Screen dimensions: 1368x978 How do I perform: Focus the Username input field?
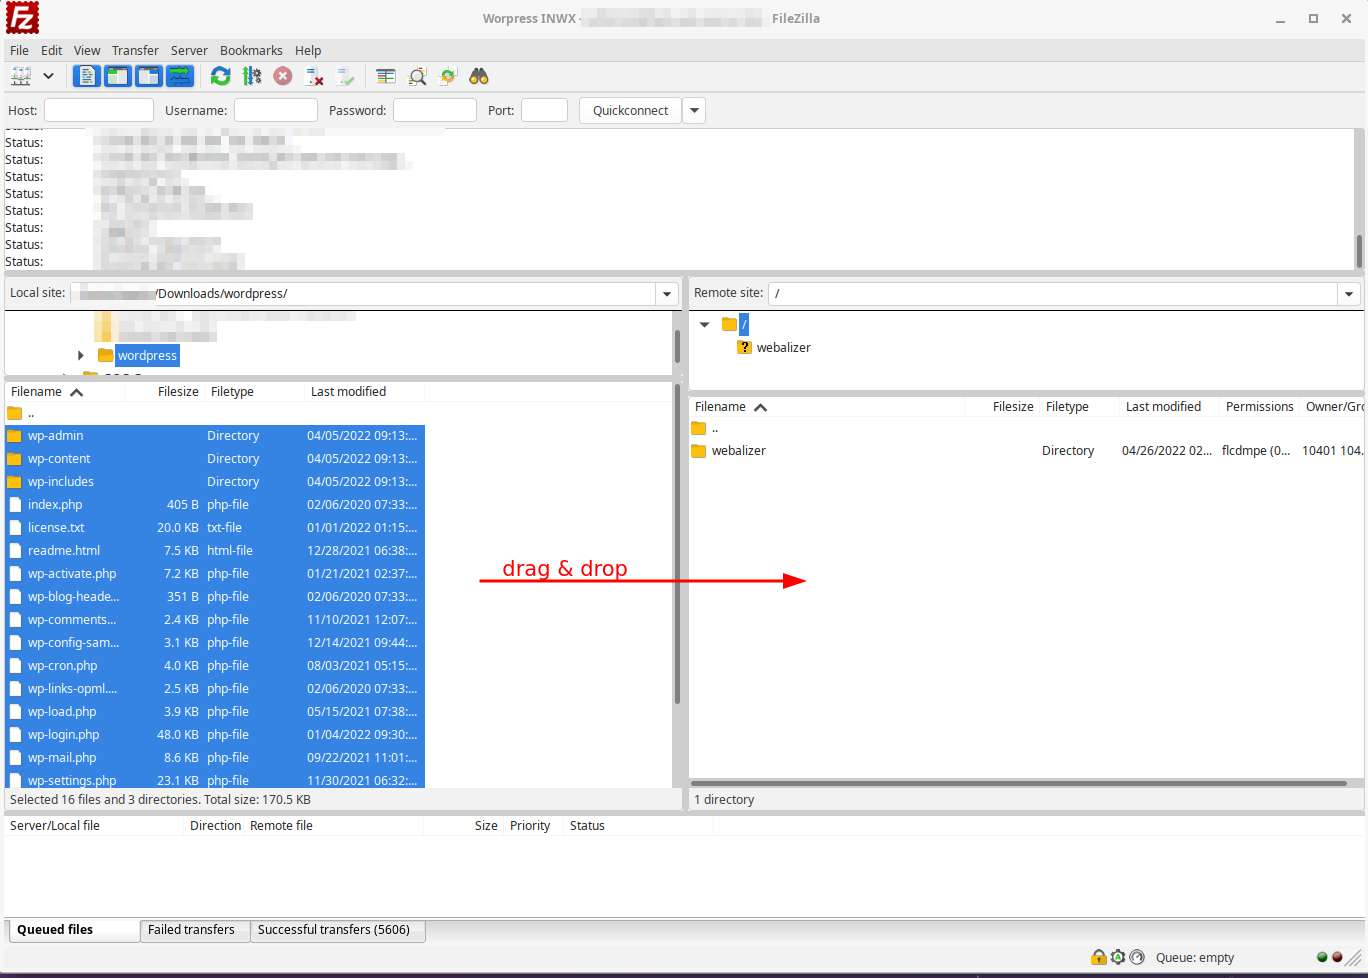[x=276, y=110]
